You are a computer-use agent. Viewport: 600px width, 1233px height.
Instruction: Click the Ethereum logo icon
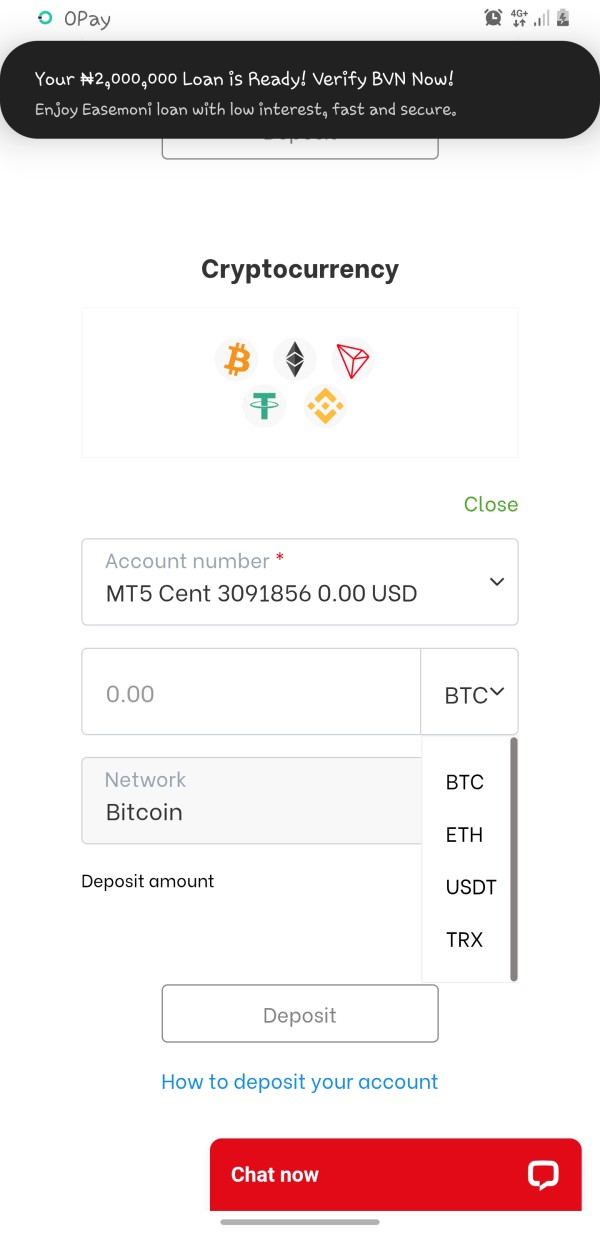(x=295, y=359)
